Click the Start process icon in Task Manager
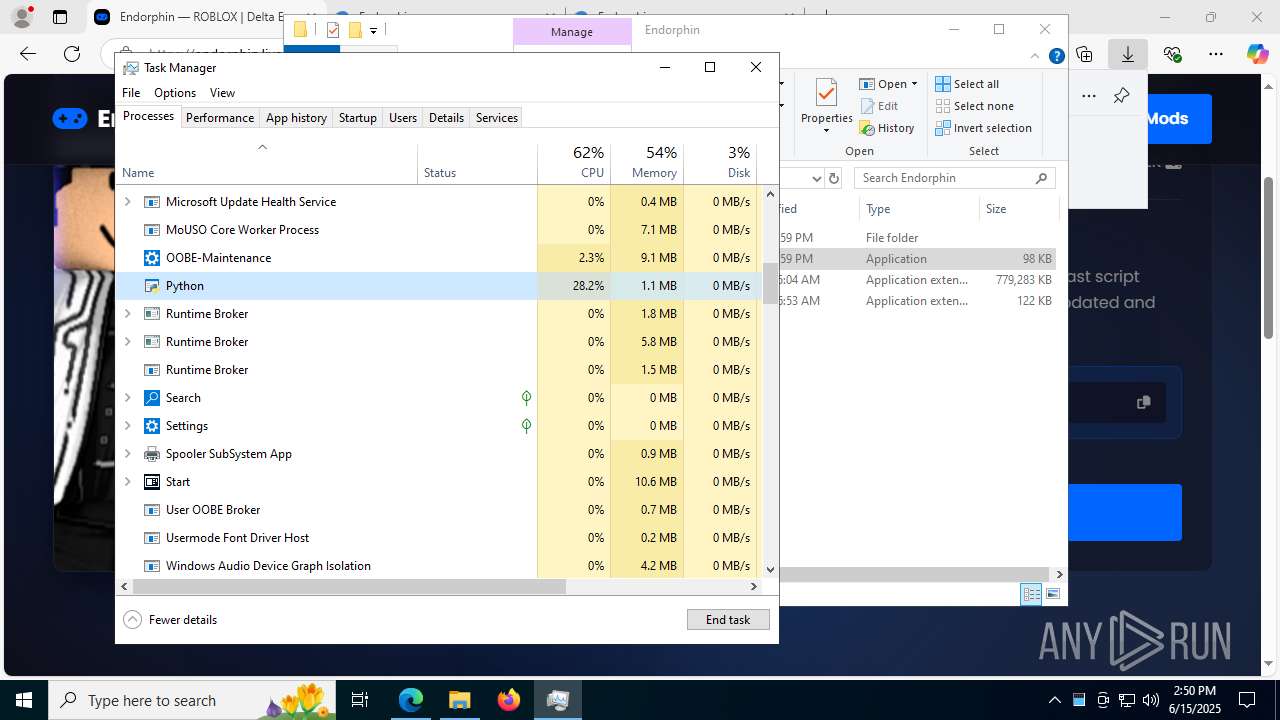 152,482
